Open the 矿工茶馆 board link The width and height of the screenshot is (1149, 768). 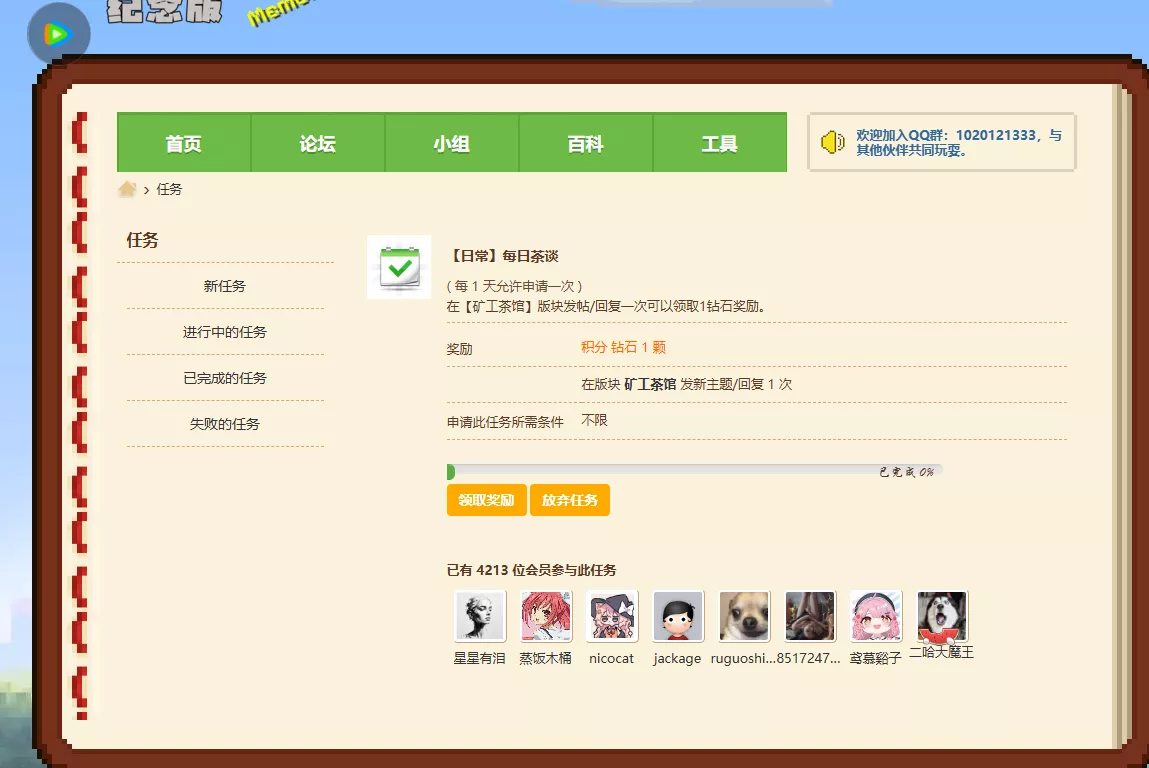pyautogui.click(x=650, y=384)
